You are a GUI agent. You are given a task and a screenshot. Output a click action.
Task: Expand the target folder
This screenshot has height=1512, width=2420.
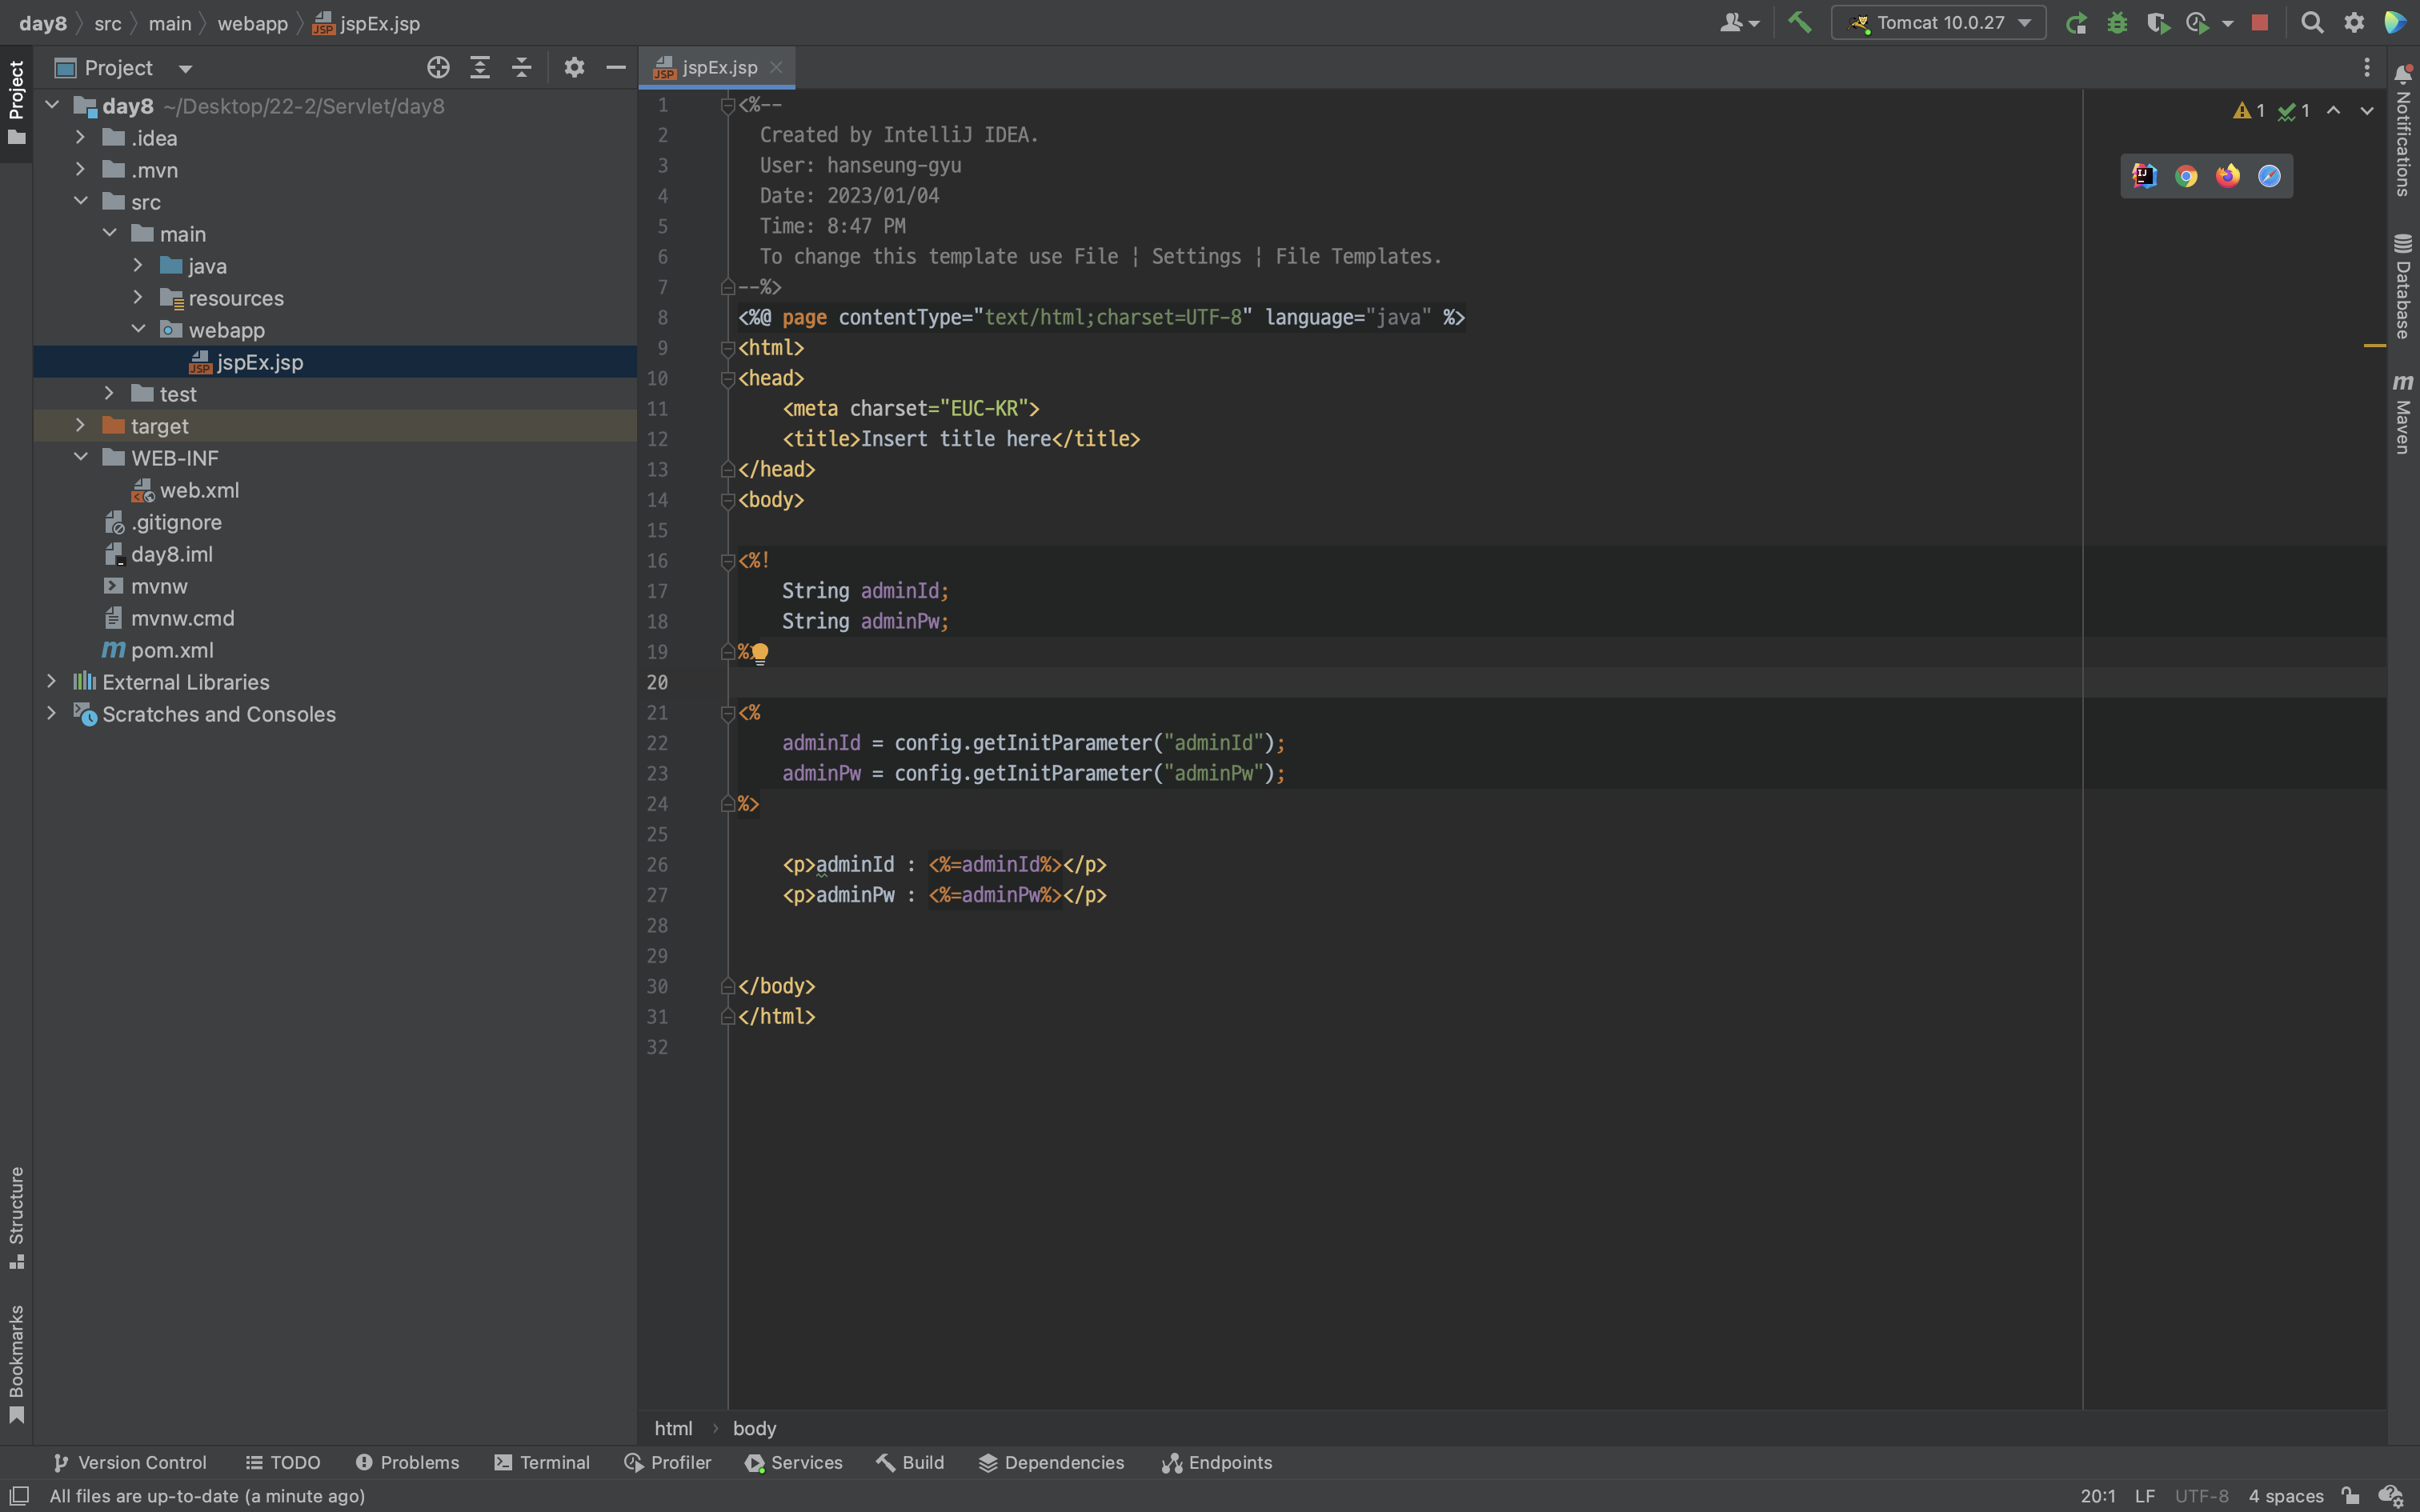click(81, 426)
